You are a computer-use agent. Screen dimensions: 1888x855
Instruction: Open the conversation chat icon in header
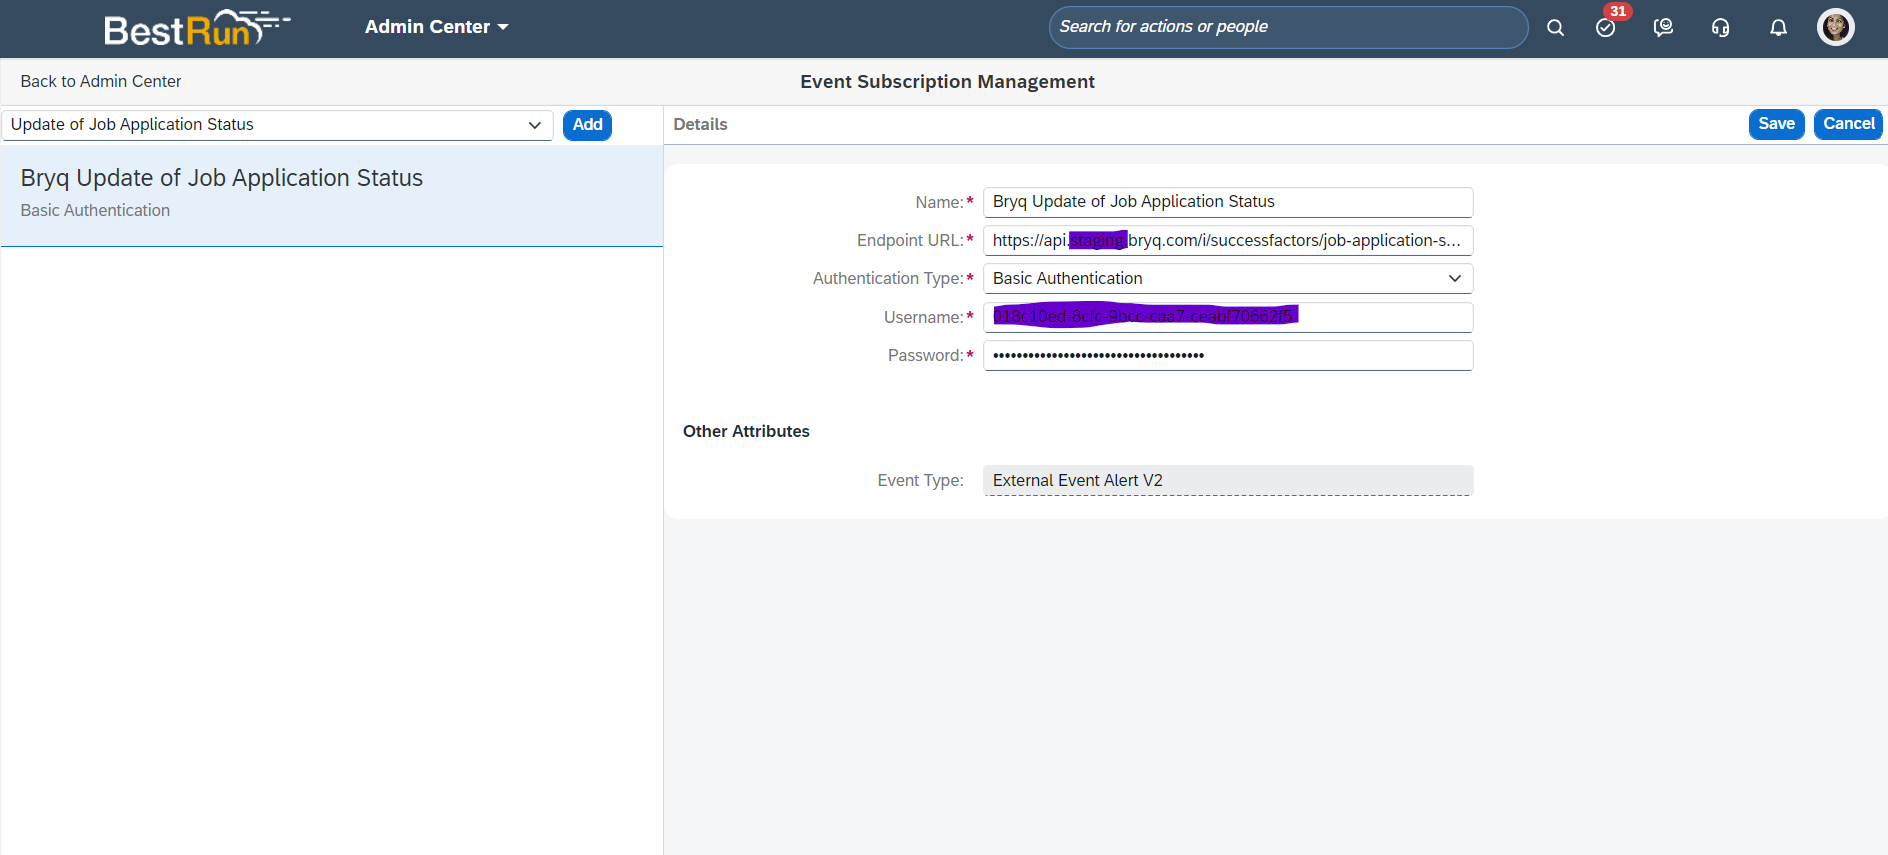coord(1663,28)
